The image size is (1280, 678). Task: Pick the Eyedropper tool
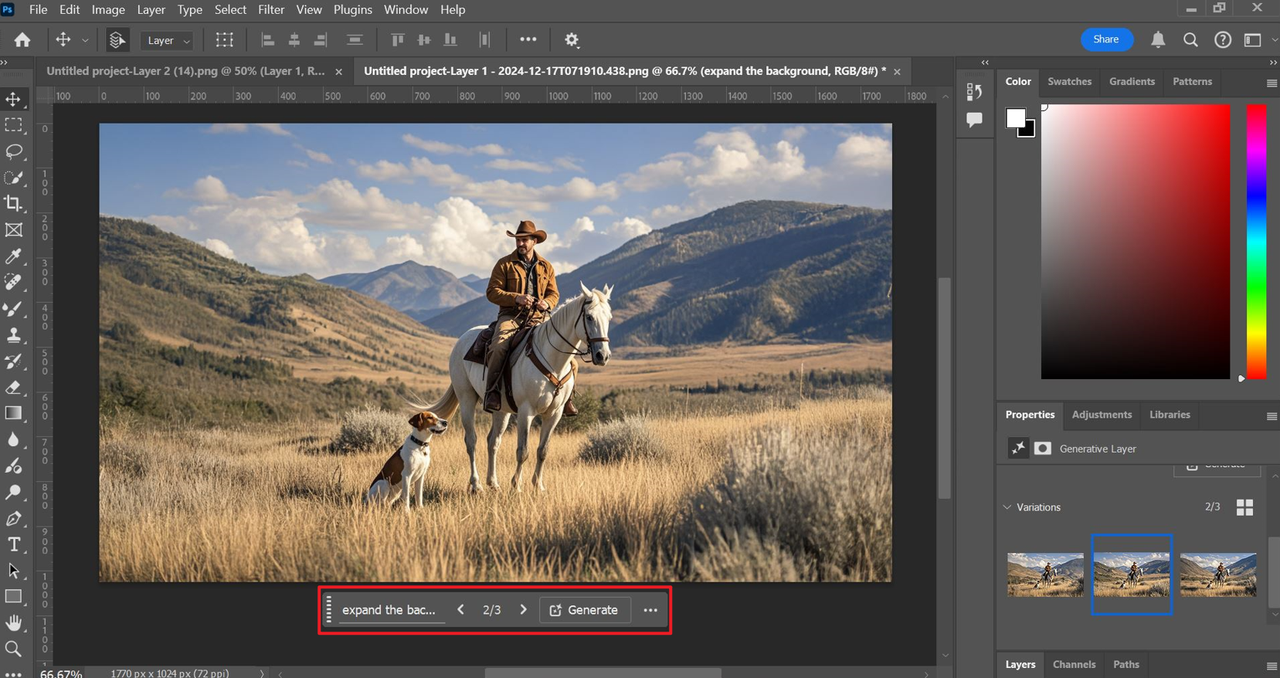point(14,256)
